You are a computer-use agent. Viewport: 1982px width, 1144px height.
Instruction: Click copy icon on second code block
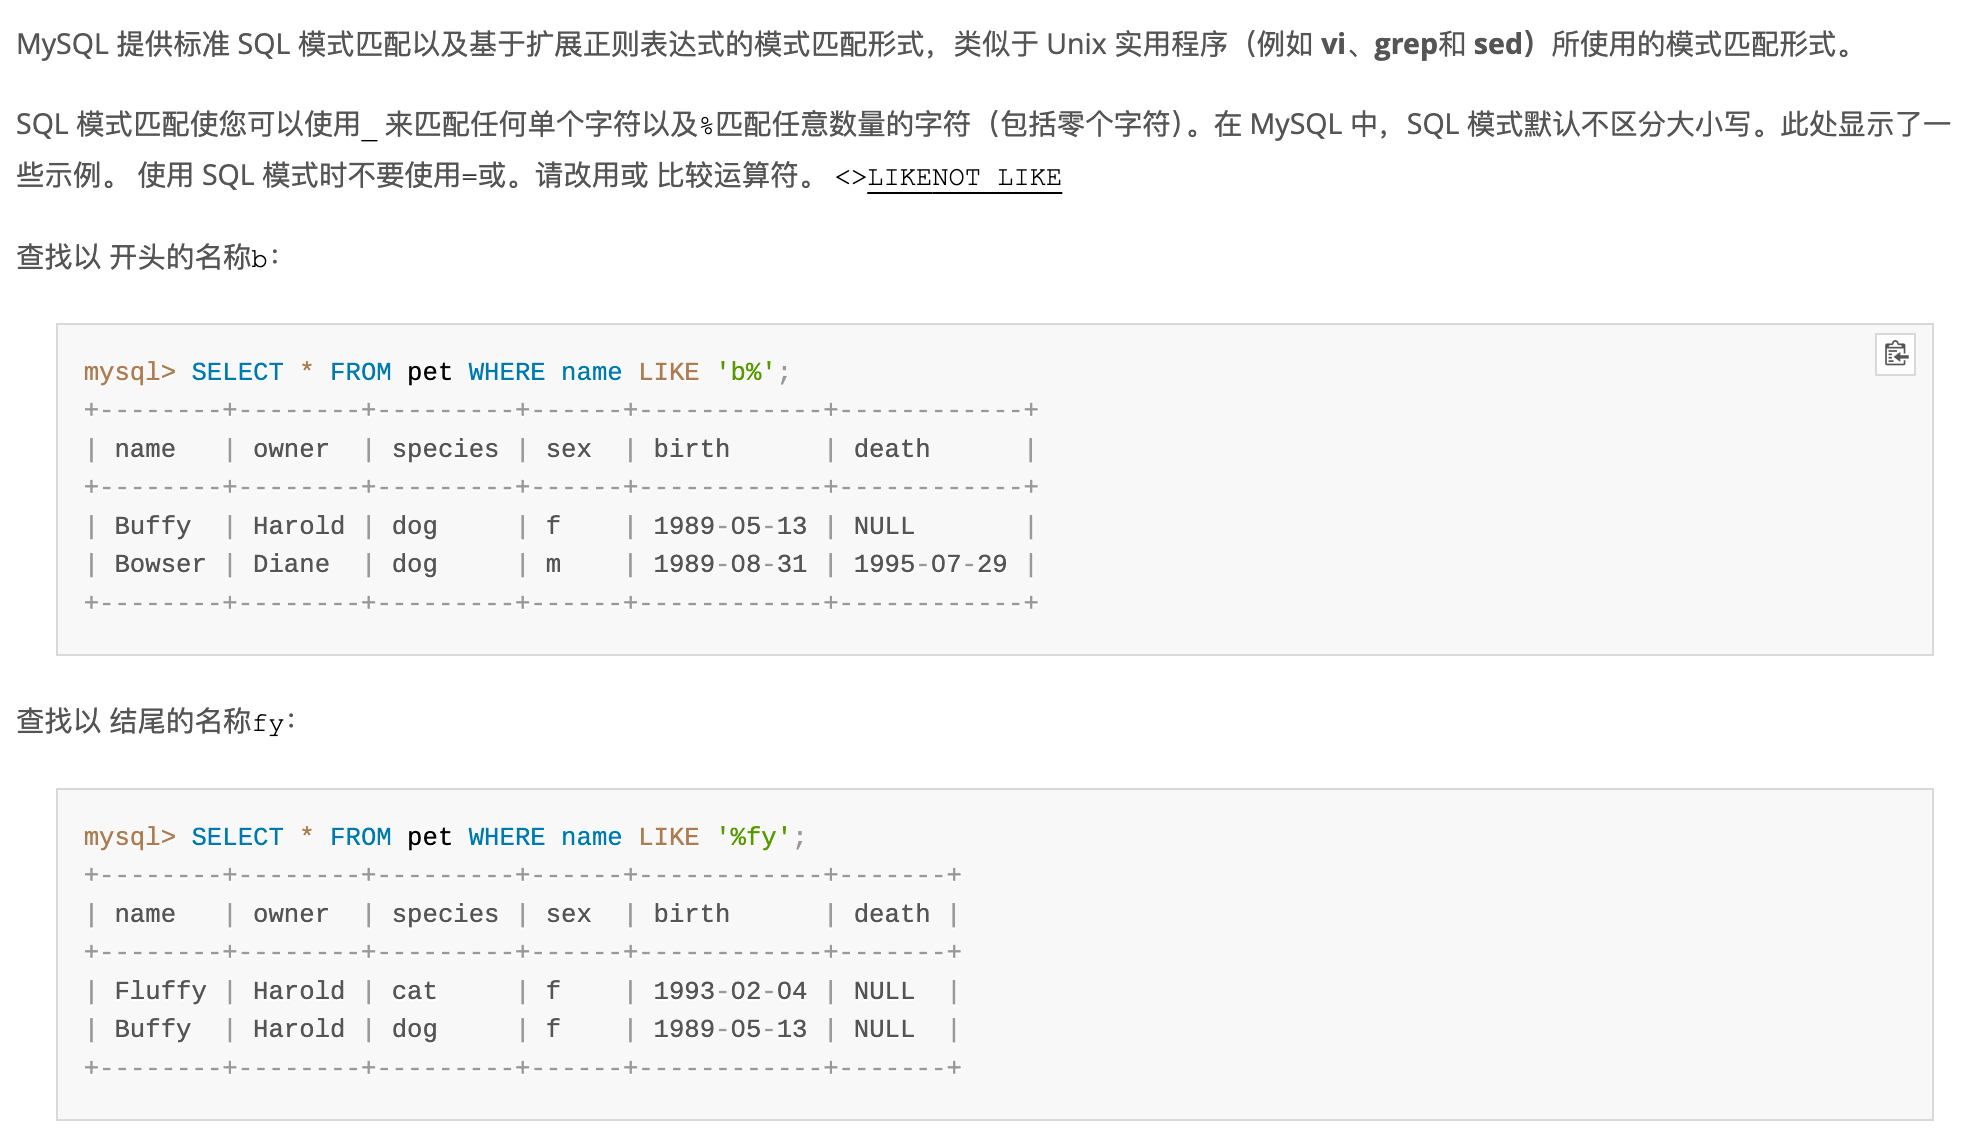pos(1894,354)
